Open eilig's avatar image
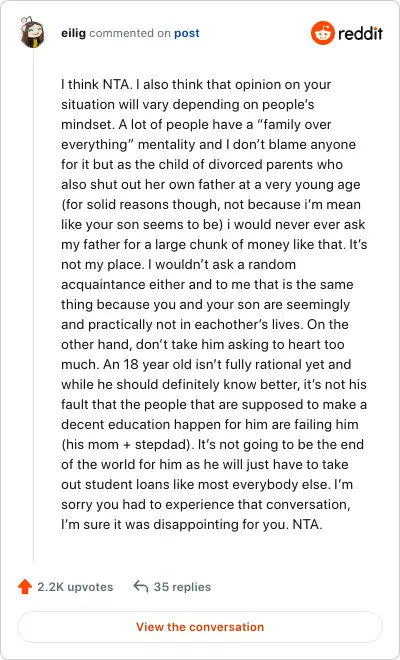 click(x=32, y=32)
